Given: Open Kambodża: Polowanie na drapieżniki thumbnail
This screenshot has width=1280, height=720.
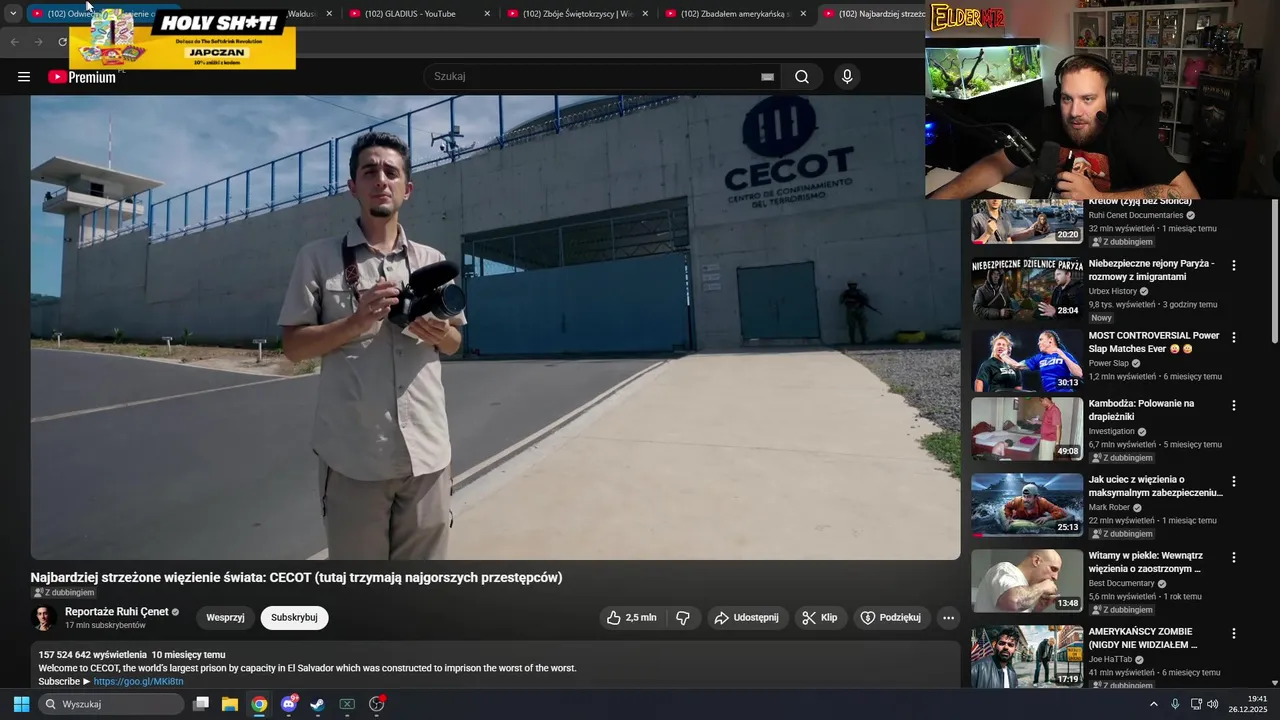Looking at the screenshot, I should (1027, 430).
